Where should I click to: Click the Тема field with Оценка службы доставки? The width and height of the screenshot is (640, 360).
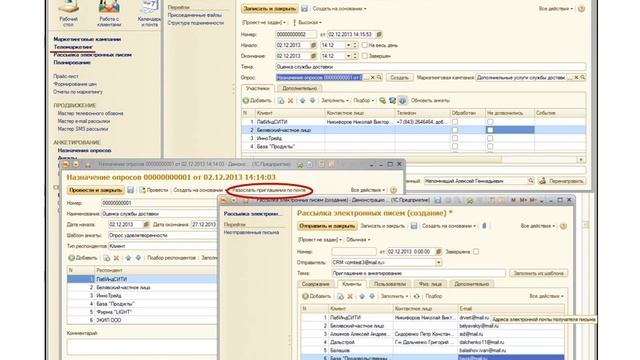pyautogui.click(x=431, y=67)
